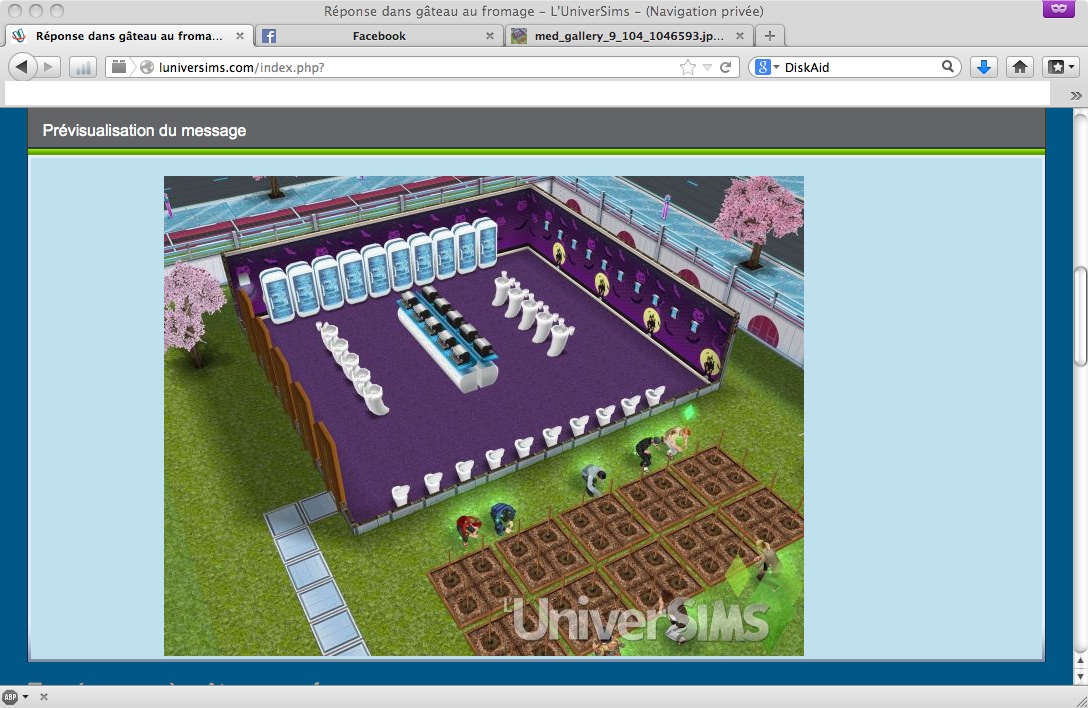Click the site statistics bar-chart icon

82,67
